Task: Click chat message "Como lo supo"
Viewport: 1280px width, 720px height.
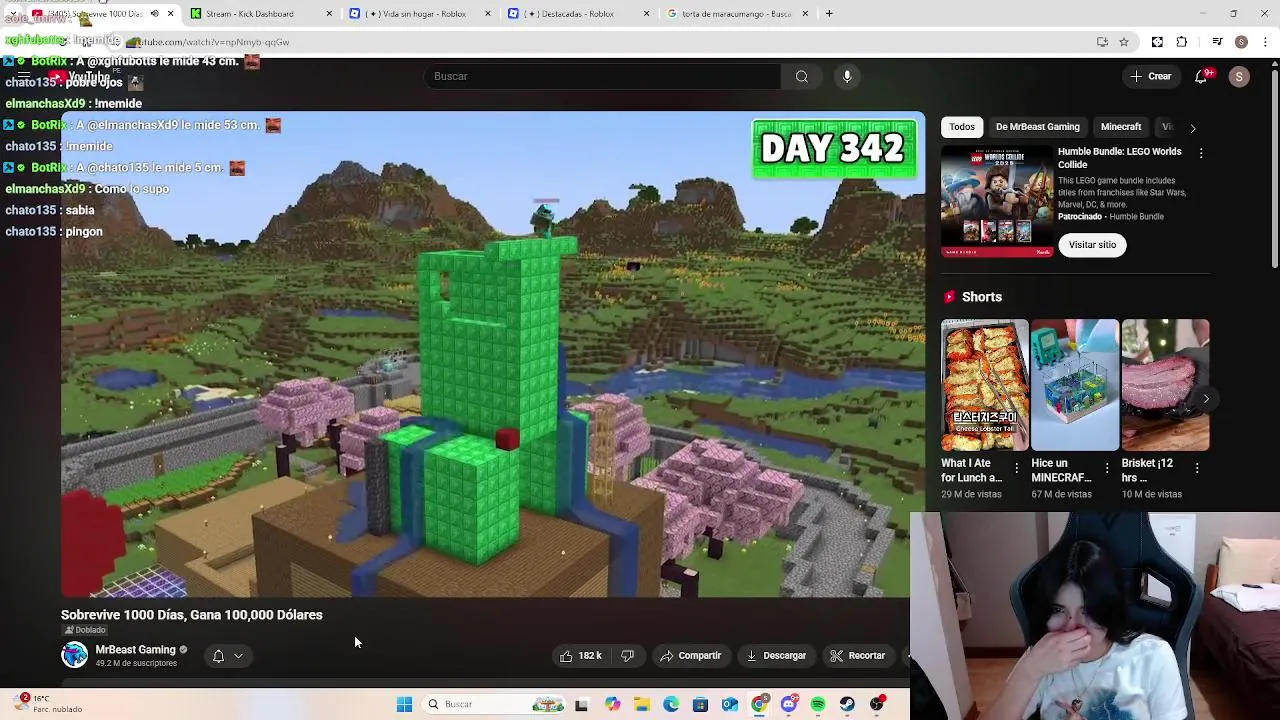Action: 132,189
